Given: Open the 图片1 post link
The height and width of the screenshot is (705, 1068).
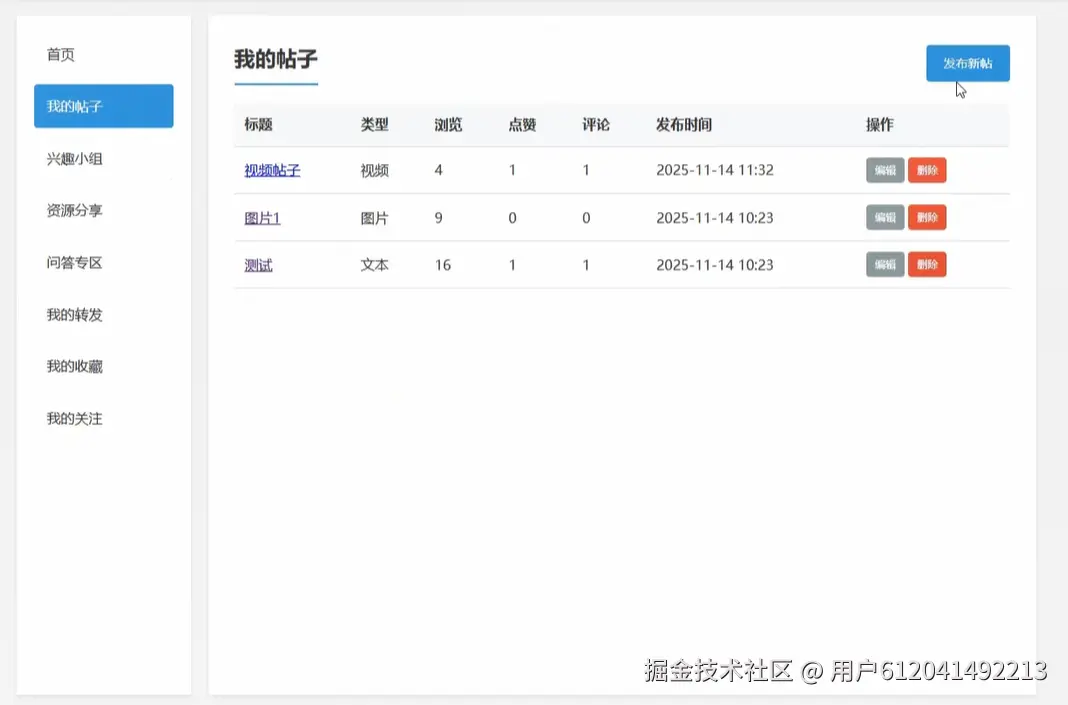Looking at the screenshot, I should pos(262,217).
